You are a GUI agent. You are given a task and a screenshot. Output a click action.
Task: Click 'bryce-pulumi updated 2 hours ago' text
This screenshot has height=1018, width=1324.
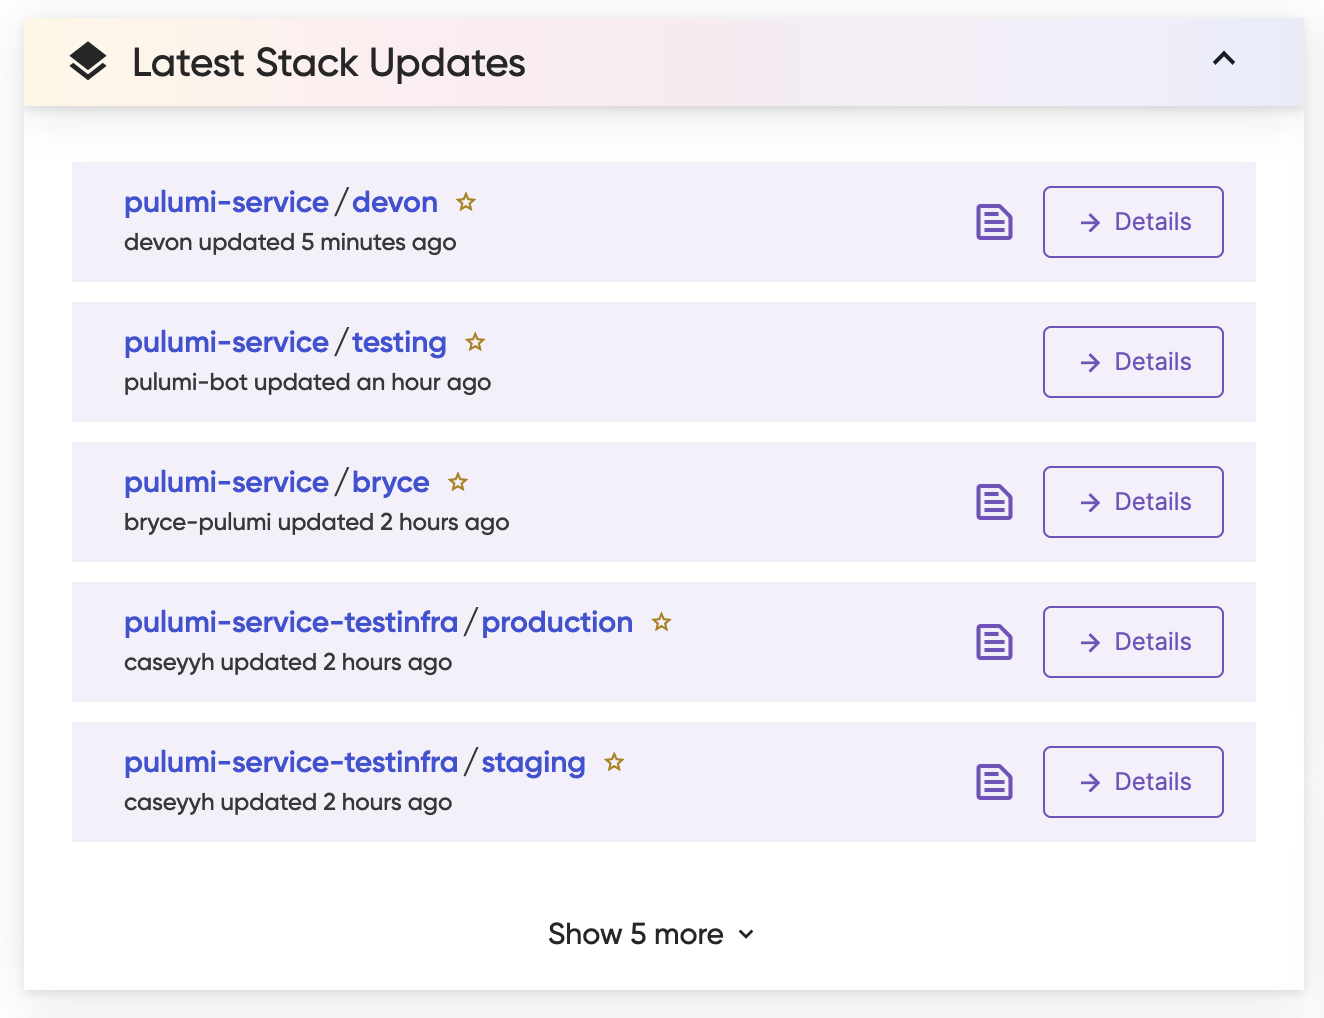(x=316, y=522)
